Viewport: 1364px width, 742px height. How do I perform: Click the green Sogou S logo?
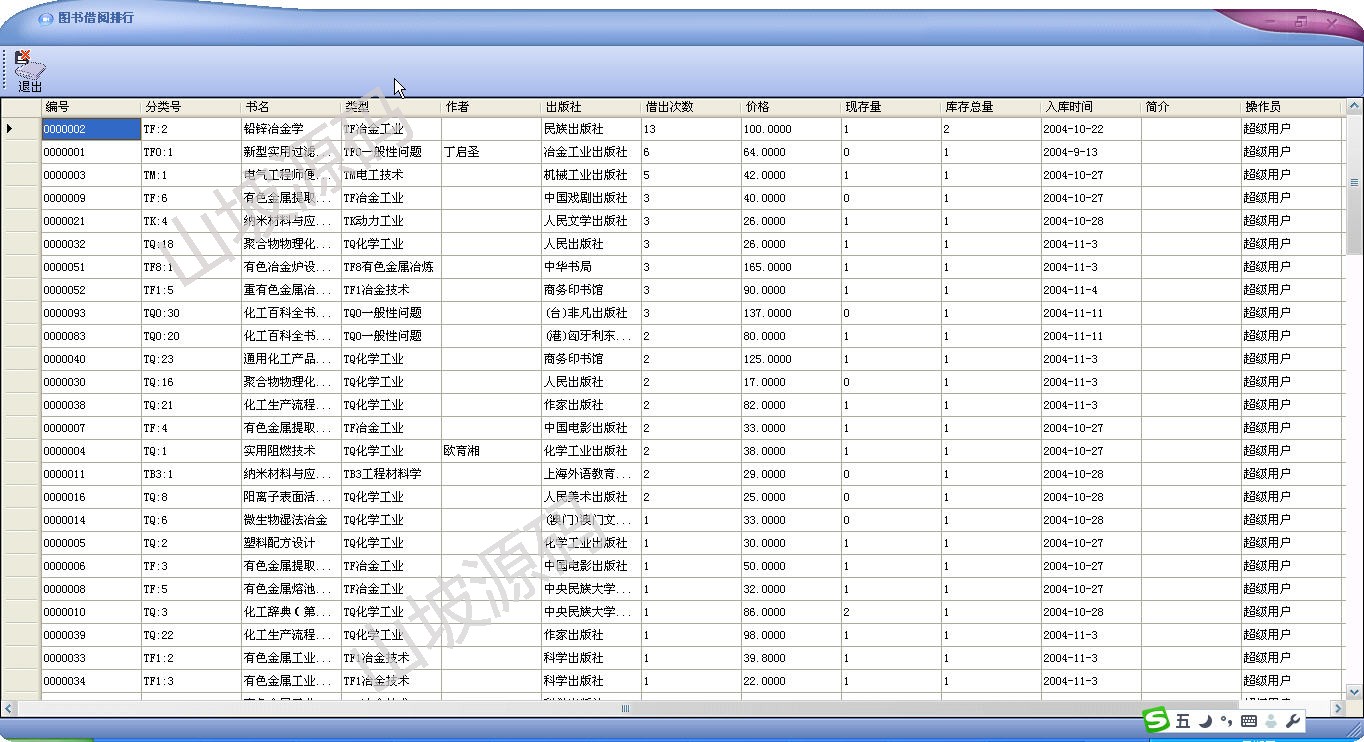click(1157, 720)
